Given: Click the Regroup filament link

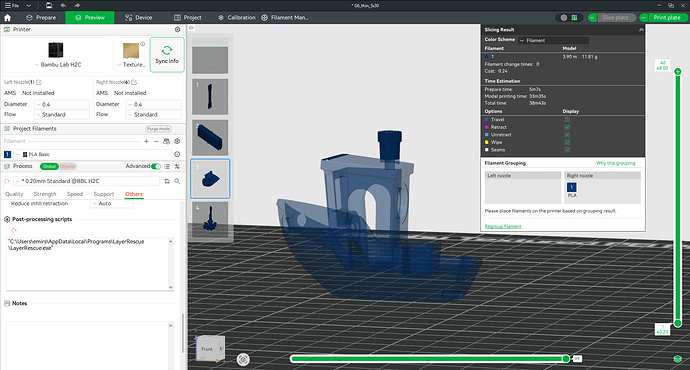Looking at the screenshot, I should click(x=503, y=226).
